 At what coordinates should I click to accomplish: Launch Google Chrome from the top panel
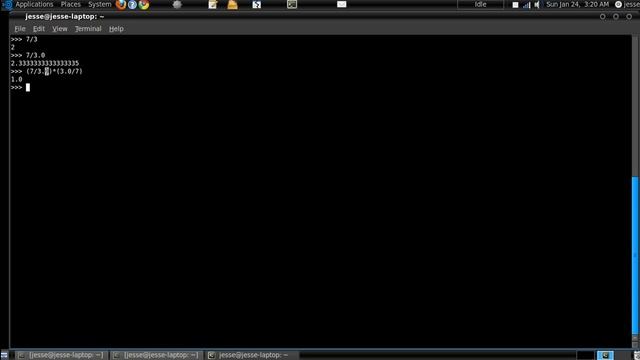(144, 4)
